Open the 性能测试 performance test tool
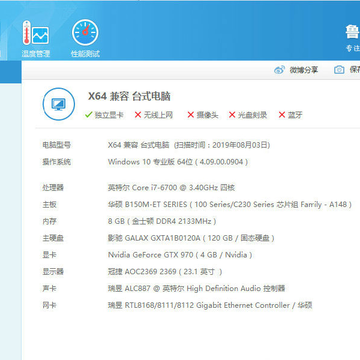This screenshot has height=360, width=360. [85, 38]
